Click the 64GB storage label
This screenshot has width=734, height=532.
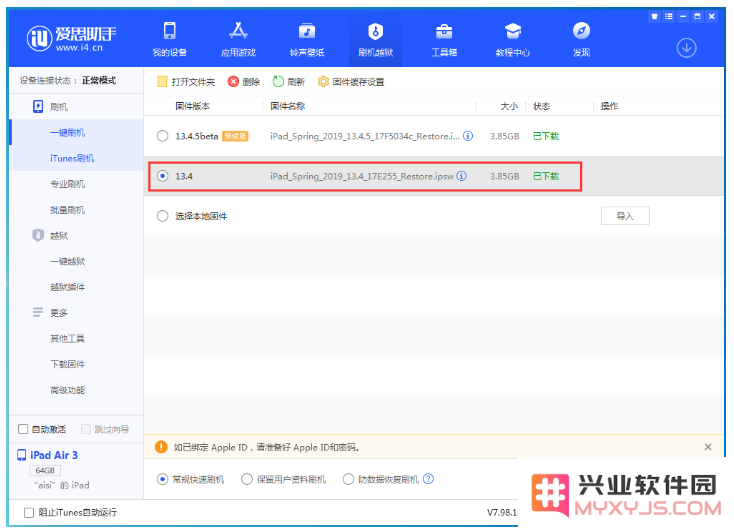click(x=45, y=470)
